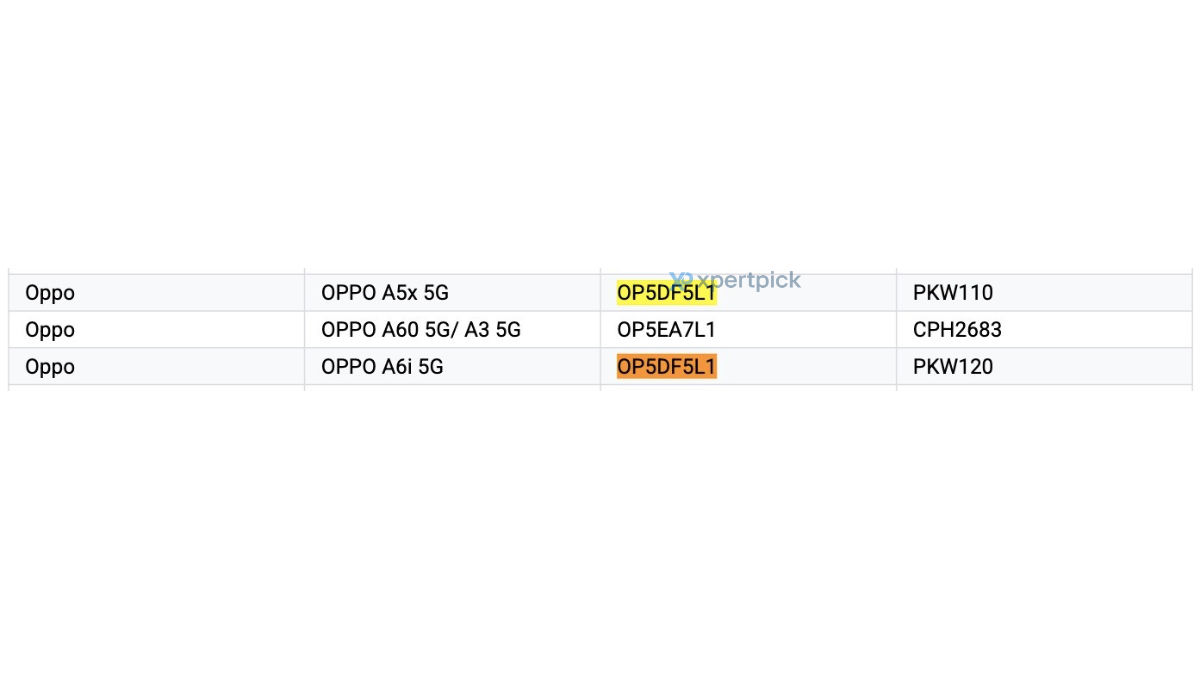Select the Oppo brand cell beside OPPO A60 5G
This screenshot has height=680, width=1200.
click(156, 330)
